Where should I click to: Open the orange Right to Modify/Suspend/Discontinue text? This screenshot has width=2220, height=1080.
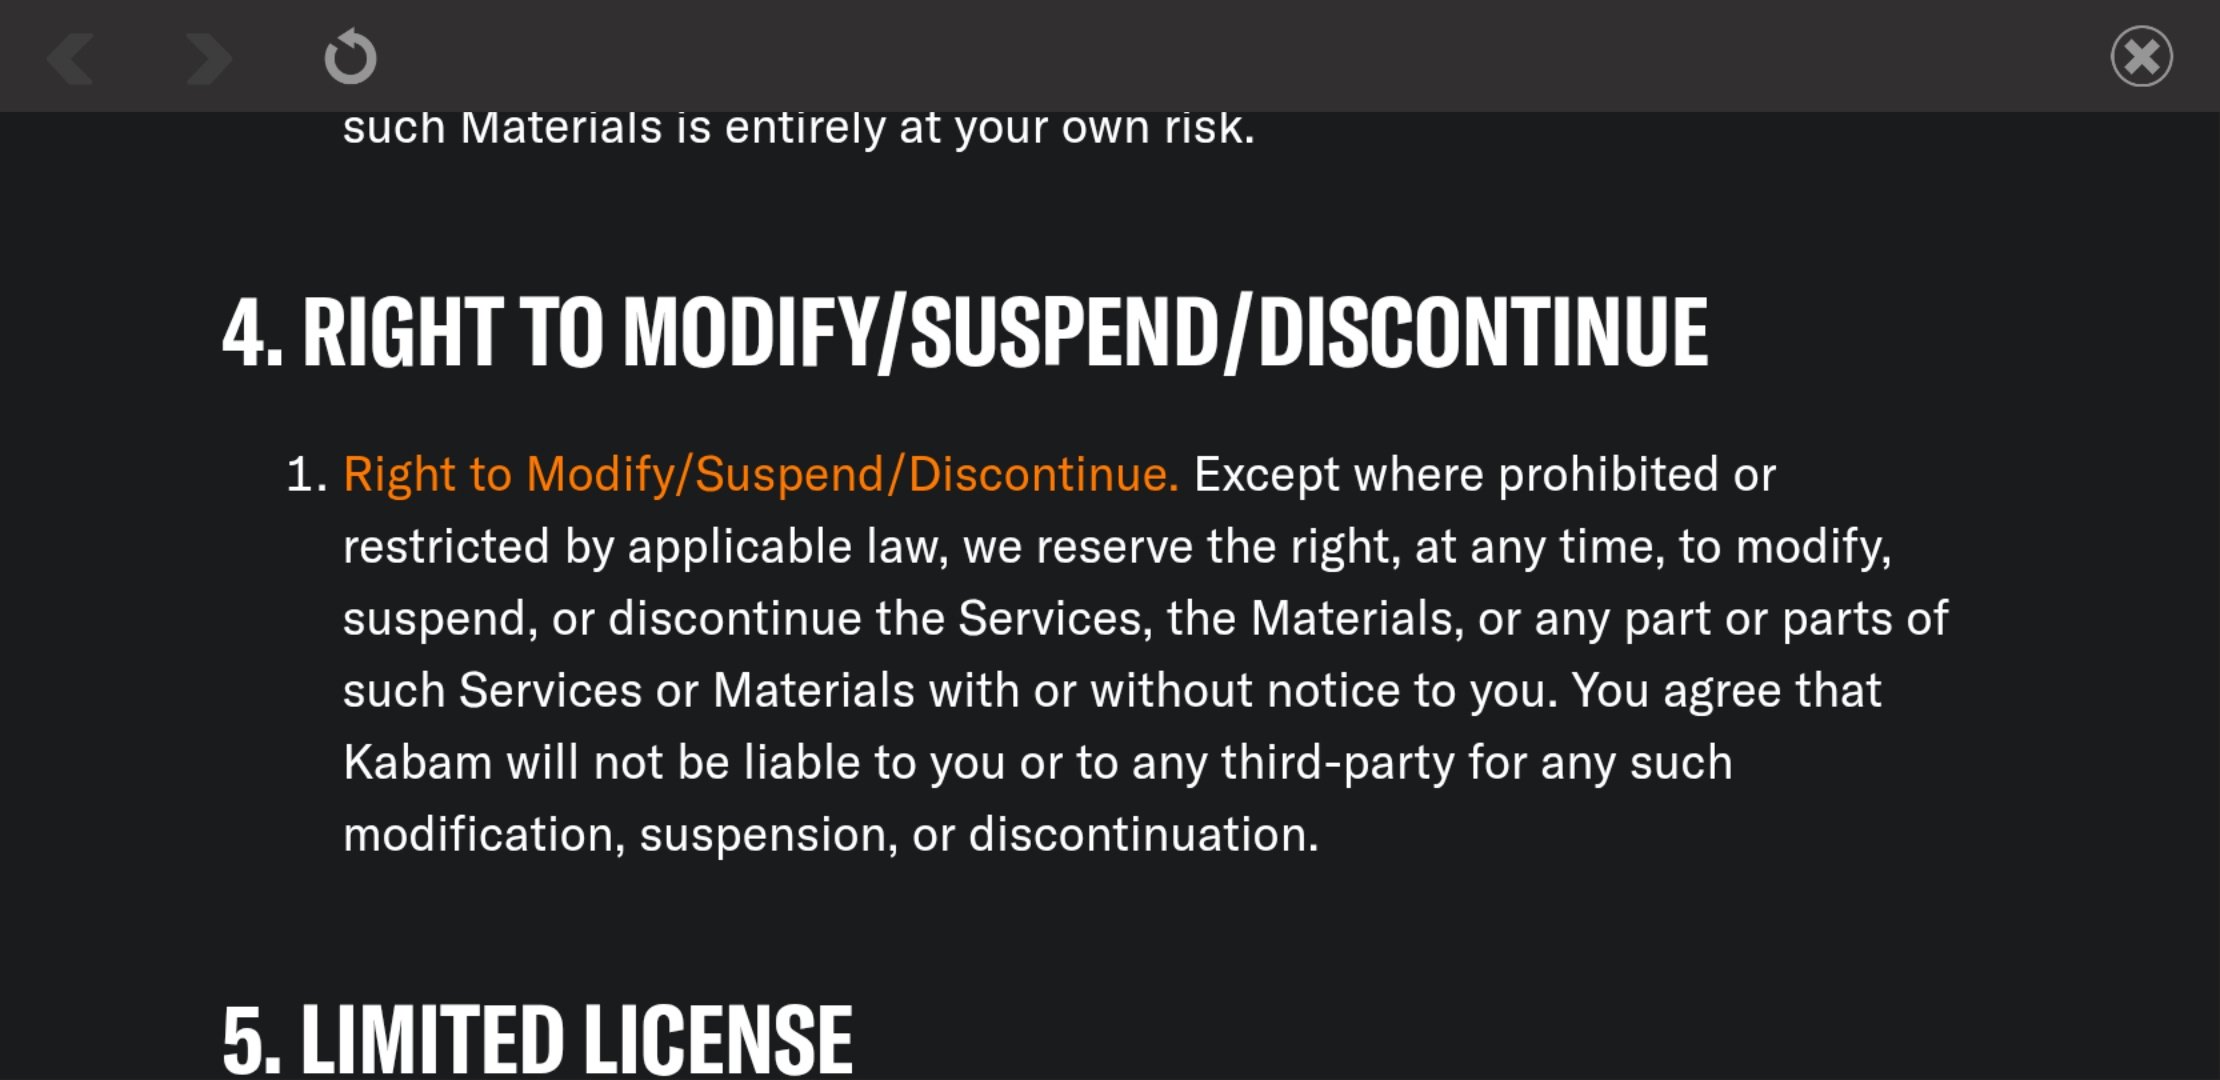click(761, 474)
